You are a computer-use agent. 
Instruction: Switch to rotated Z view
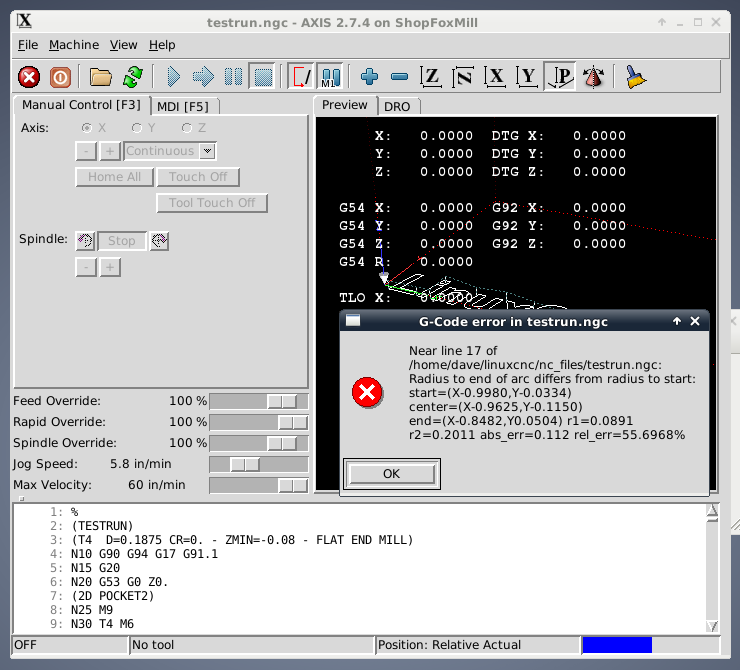pyautogui.click(x=463, y=76)
